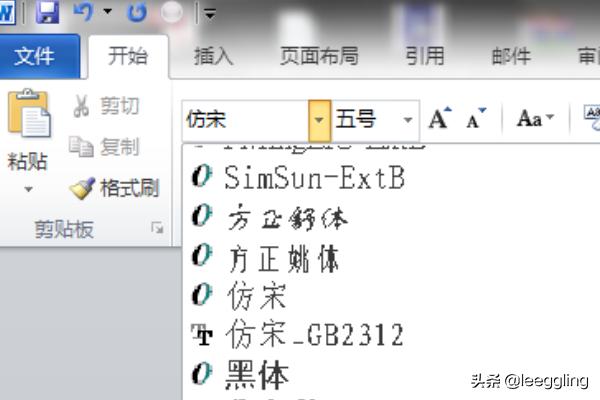Click the 复制 button
600x400 pixels.
(x=104, y=147)
